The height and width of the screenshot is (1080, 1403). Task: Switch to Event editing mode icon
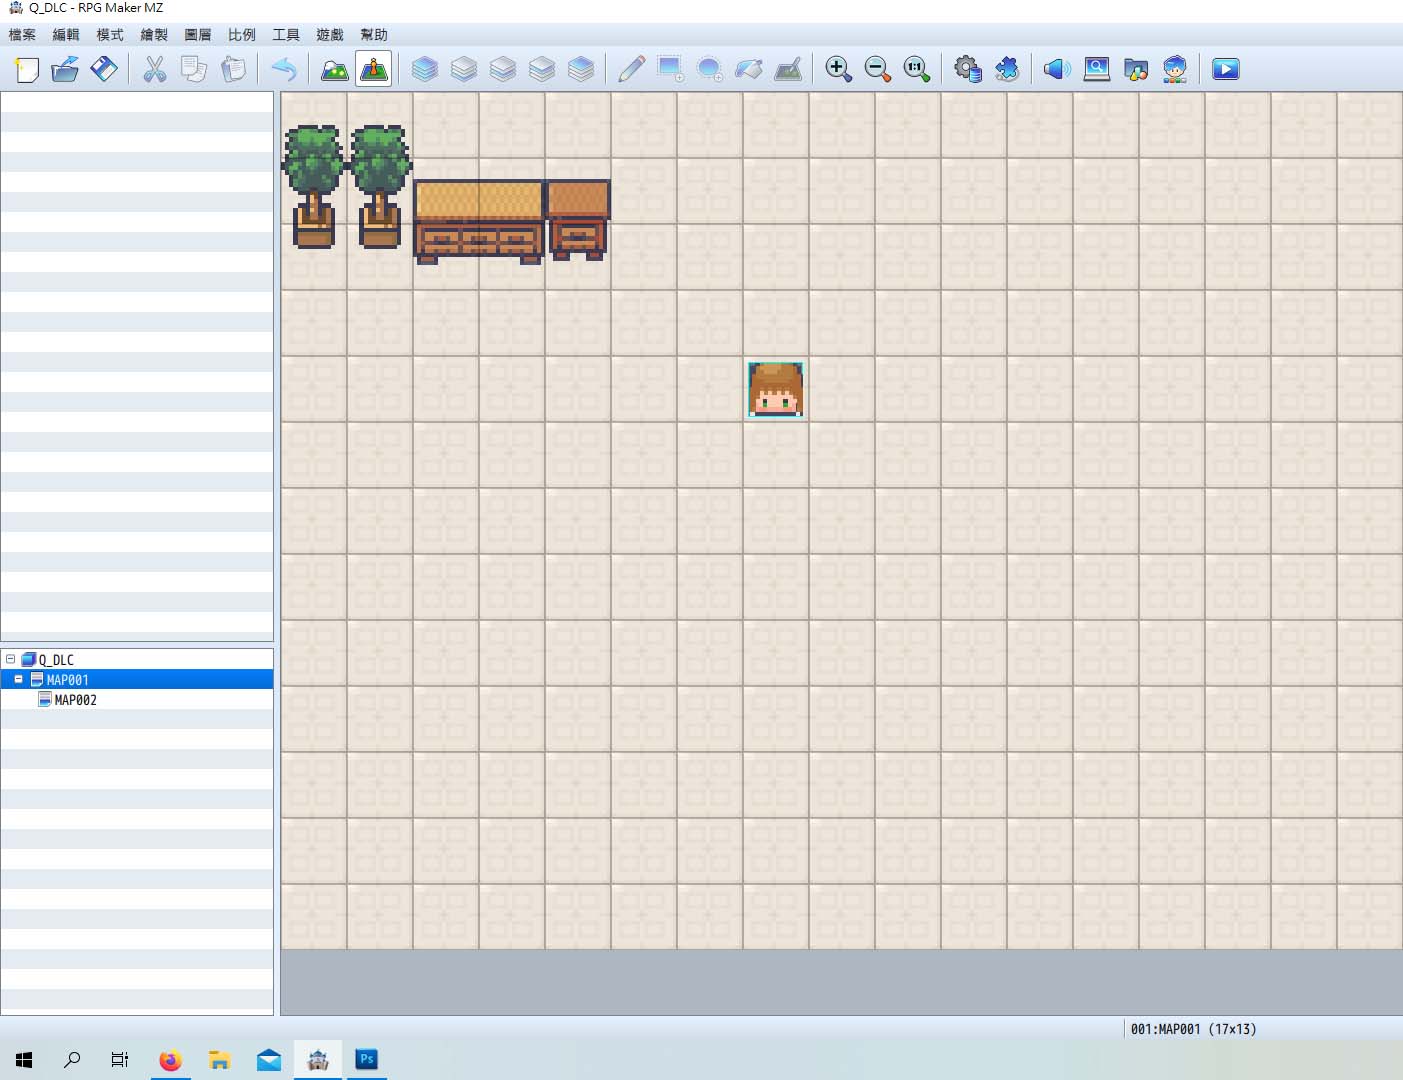pyautogui.click(x=373, y=69)
